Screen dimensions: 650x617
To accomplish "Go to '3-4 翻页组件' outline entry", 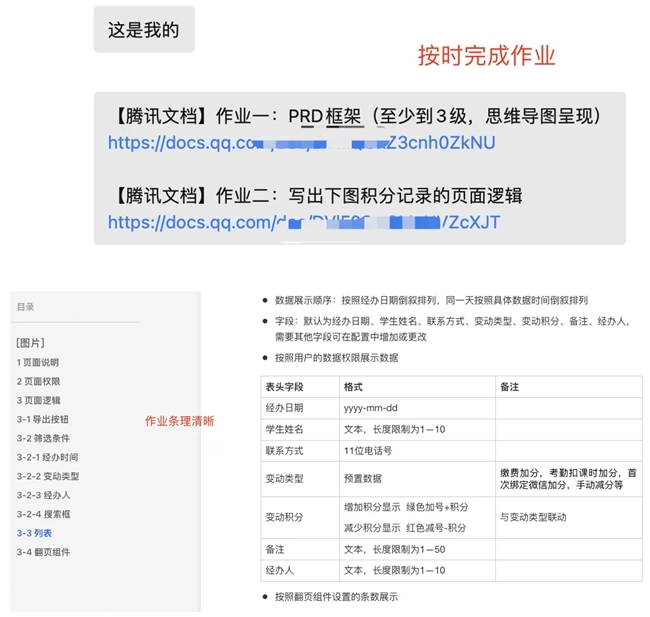I will point(43,552).
